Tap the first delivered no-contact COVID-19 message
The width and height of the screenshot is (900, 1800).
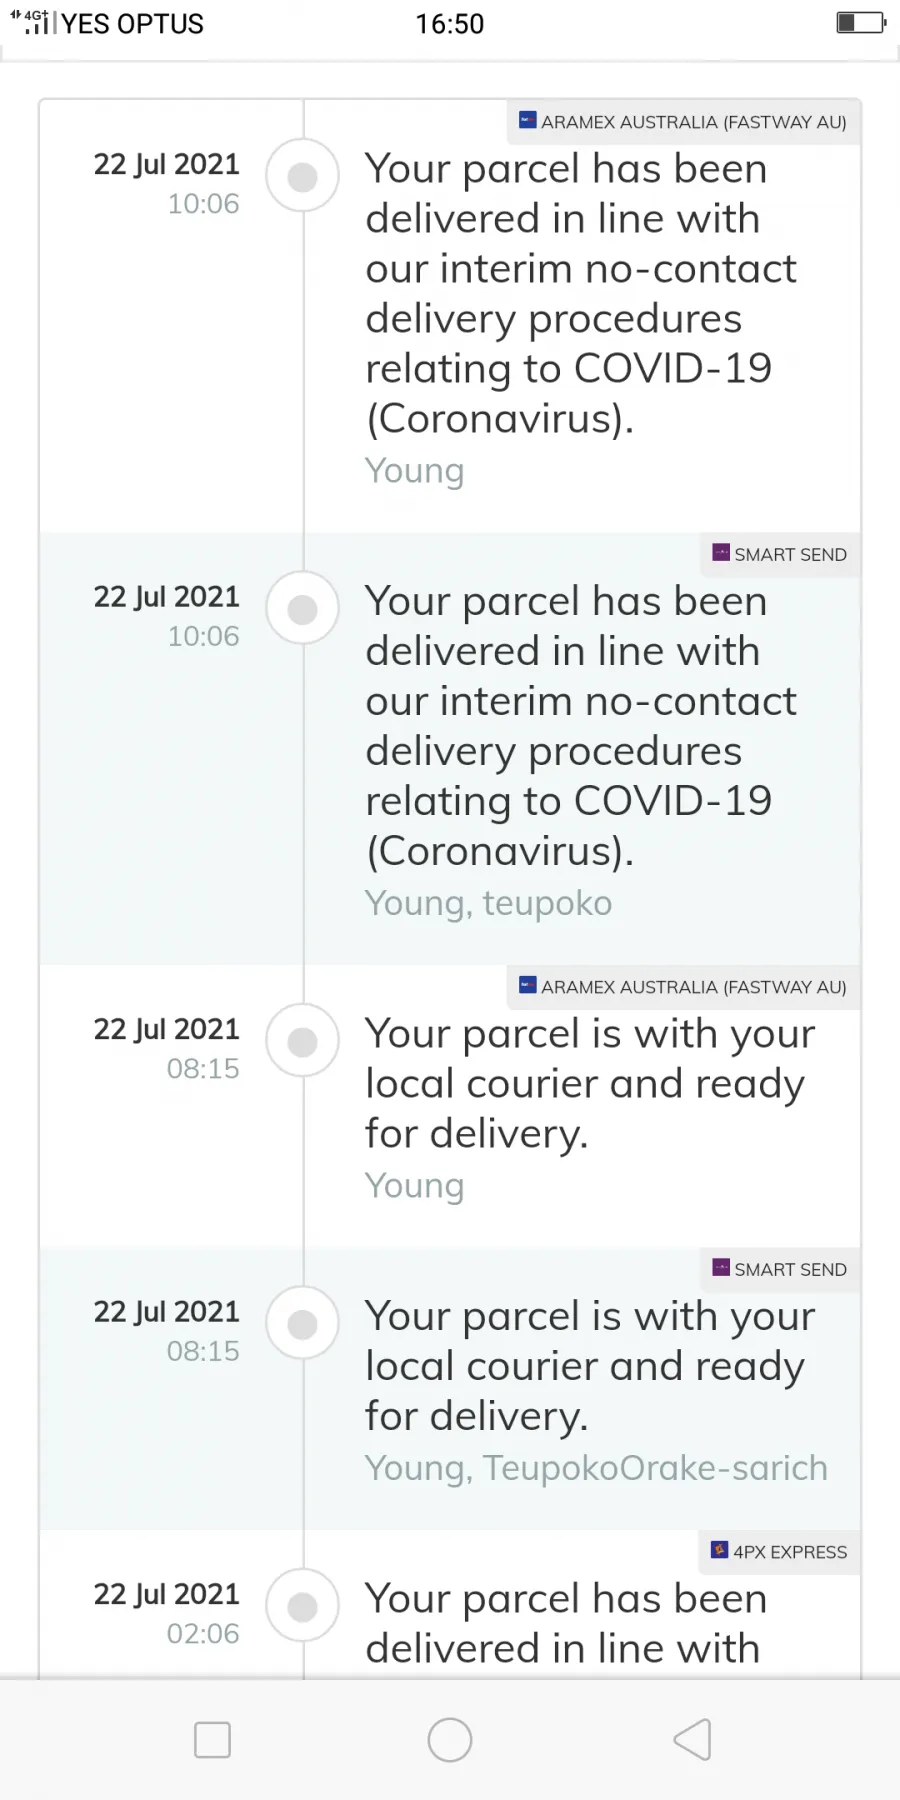581,293
